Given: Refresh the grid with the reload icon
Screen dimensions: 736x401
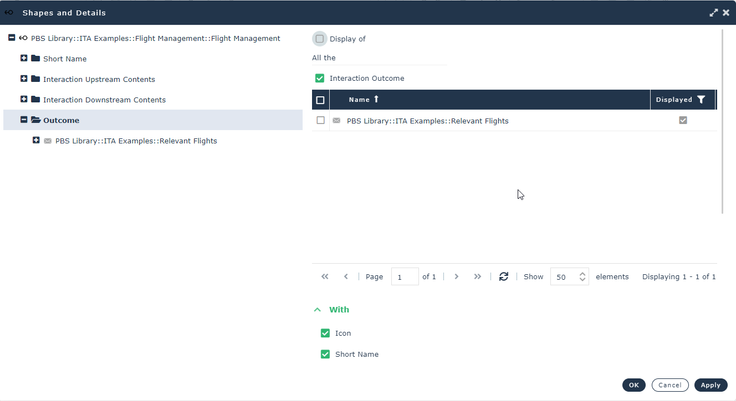Looking at the screenshot, I should point(504,277).
